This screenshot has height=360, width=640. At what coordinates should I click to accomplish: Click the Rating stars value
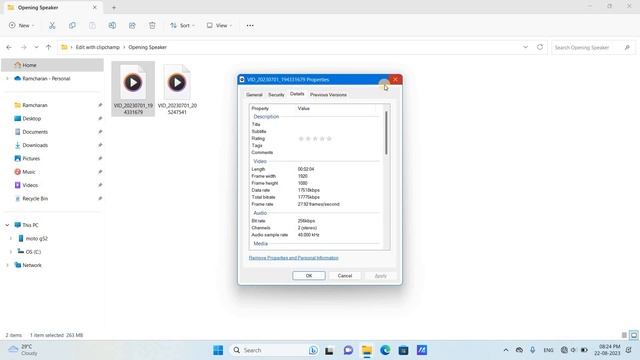click(x=315, y=139)
